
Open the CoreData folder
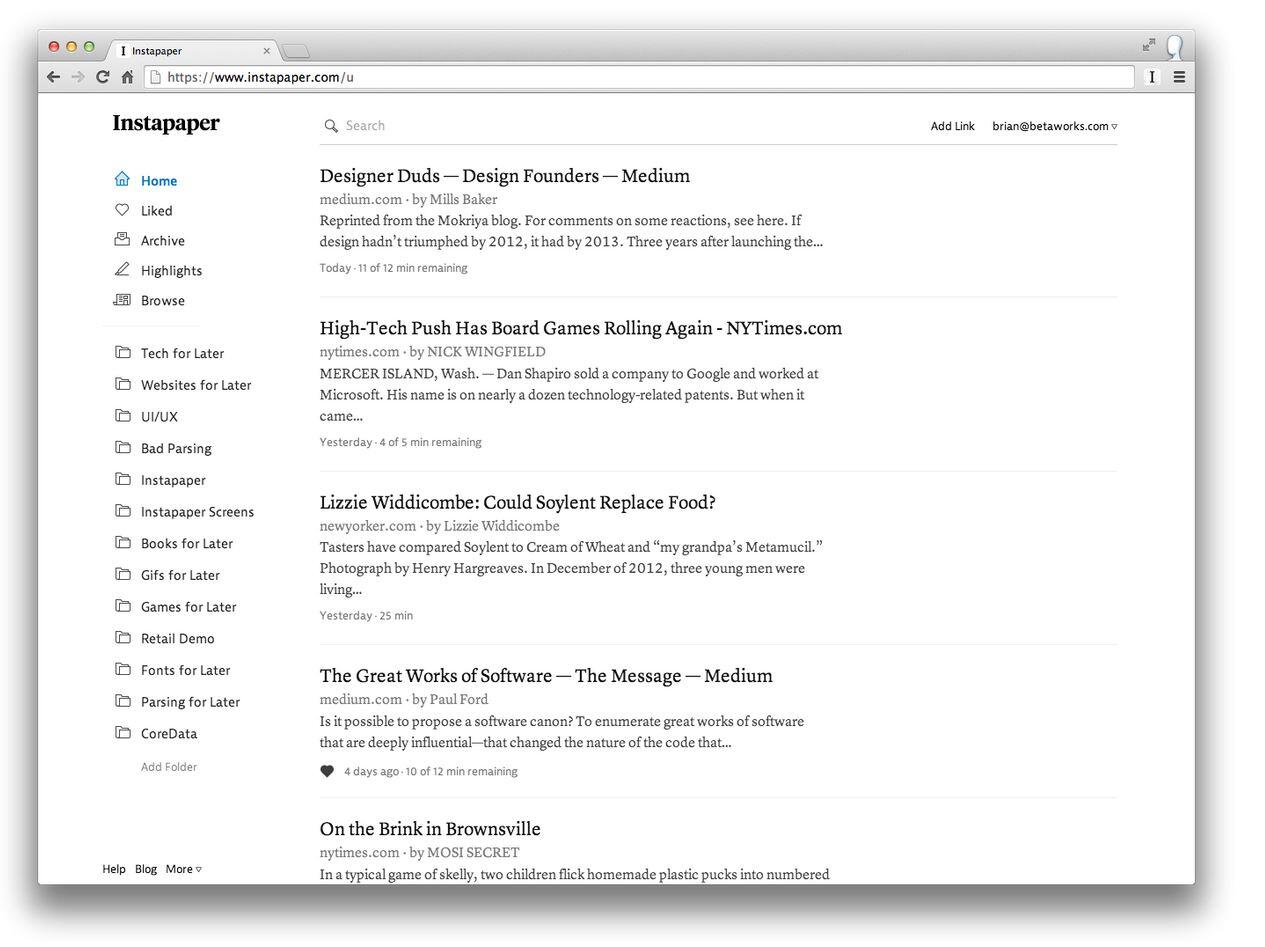pyautogui.click(x=169, y=734)
